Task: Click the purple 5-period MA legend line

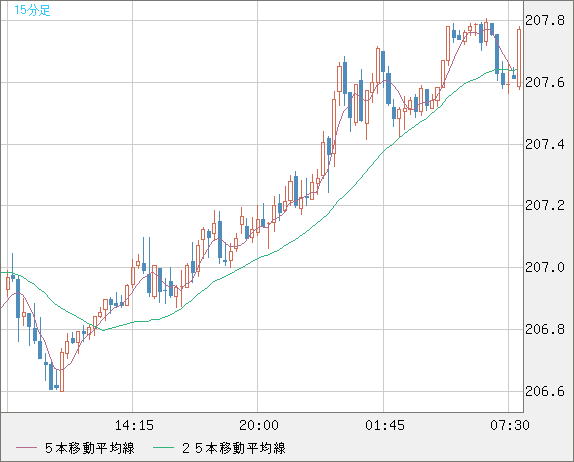Action: (26, 448)
